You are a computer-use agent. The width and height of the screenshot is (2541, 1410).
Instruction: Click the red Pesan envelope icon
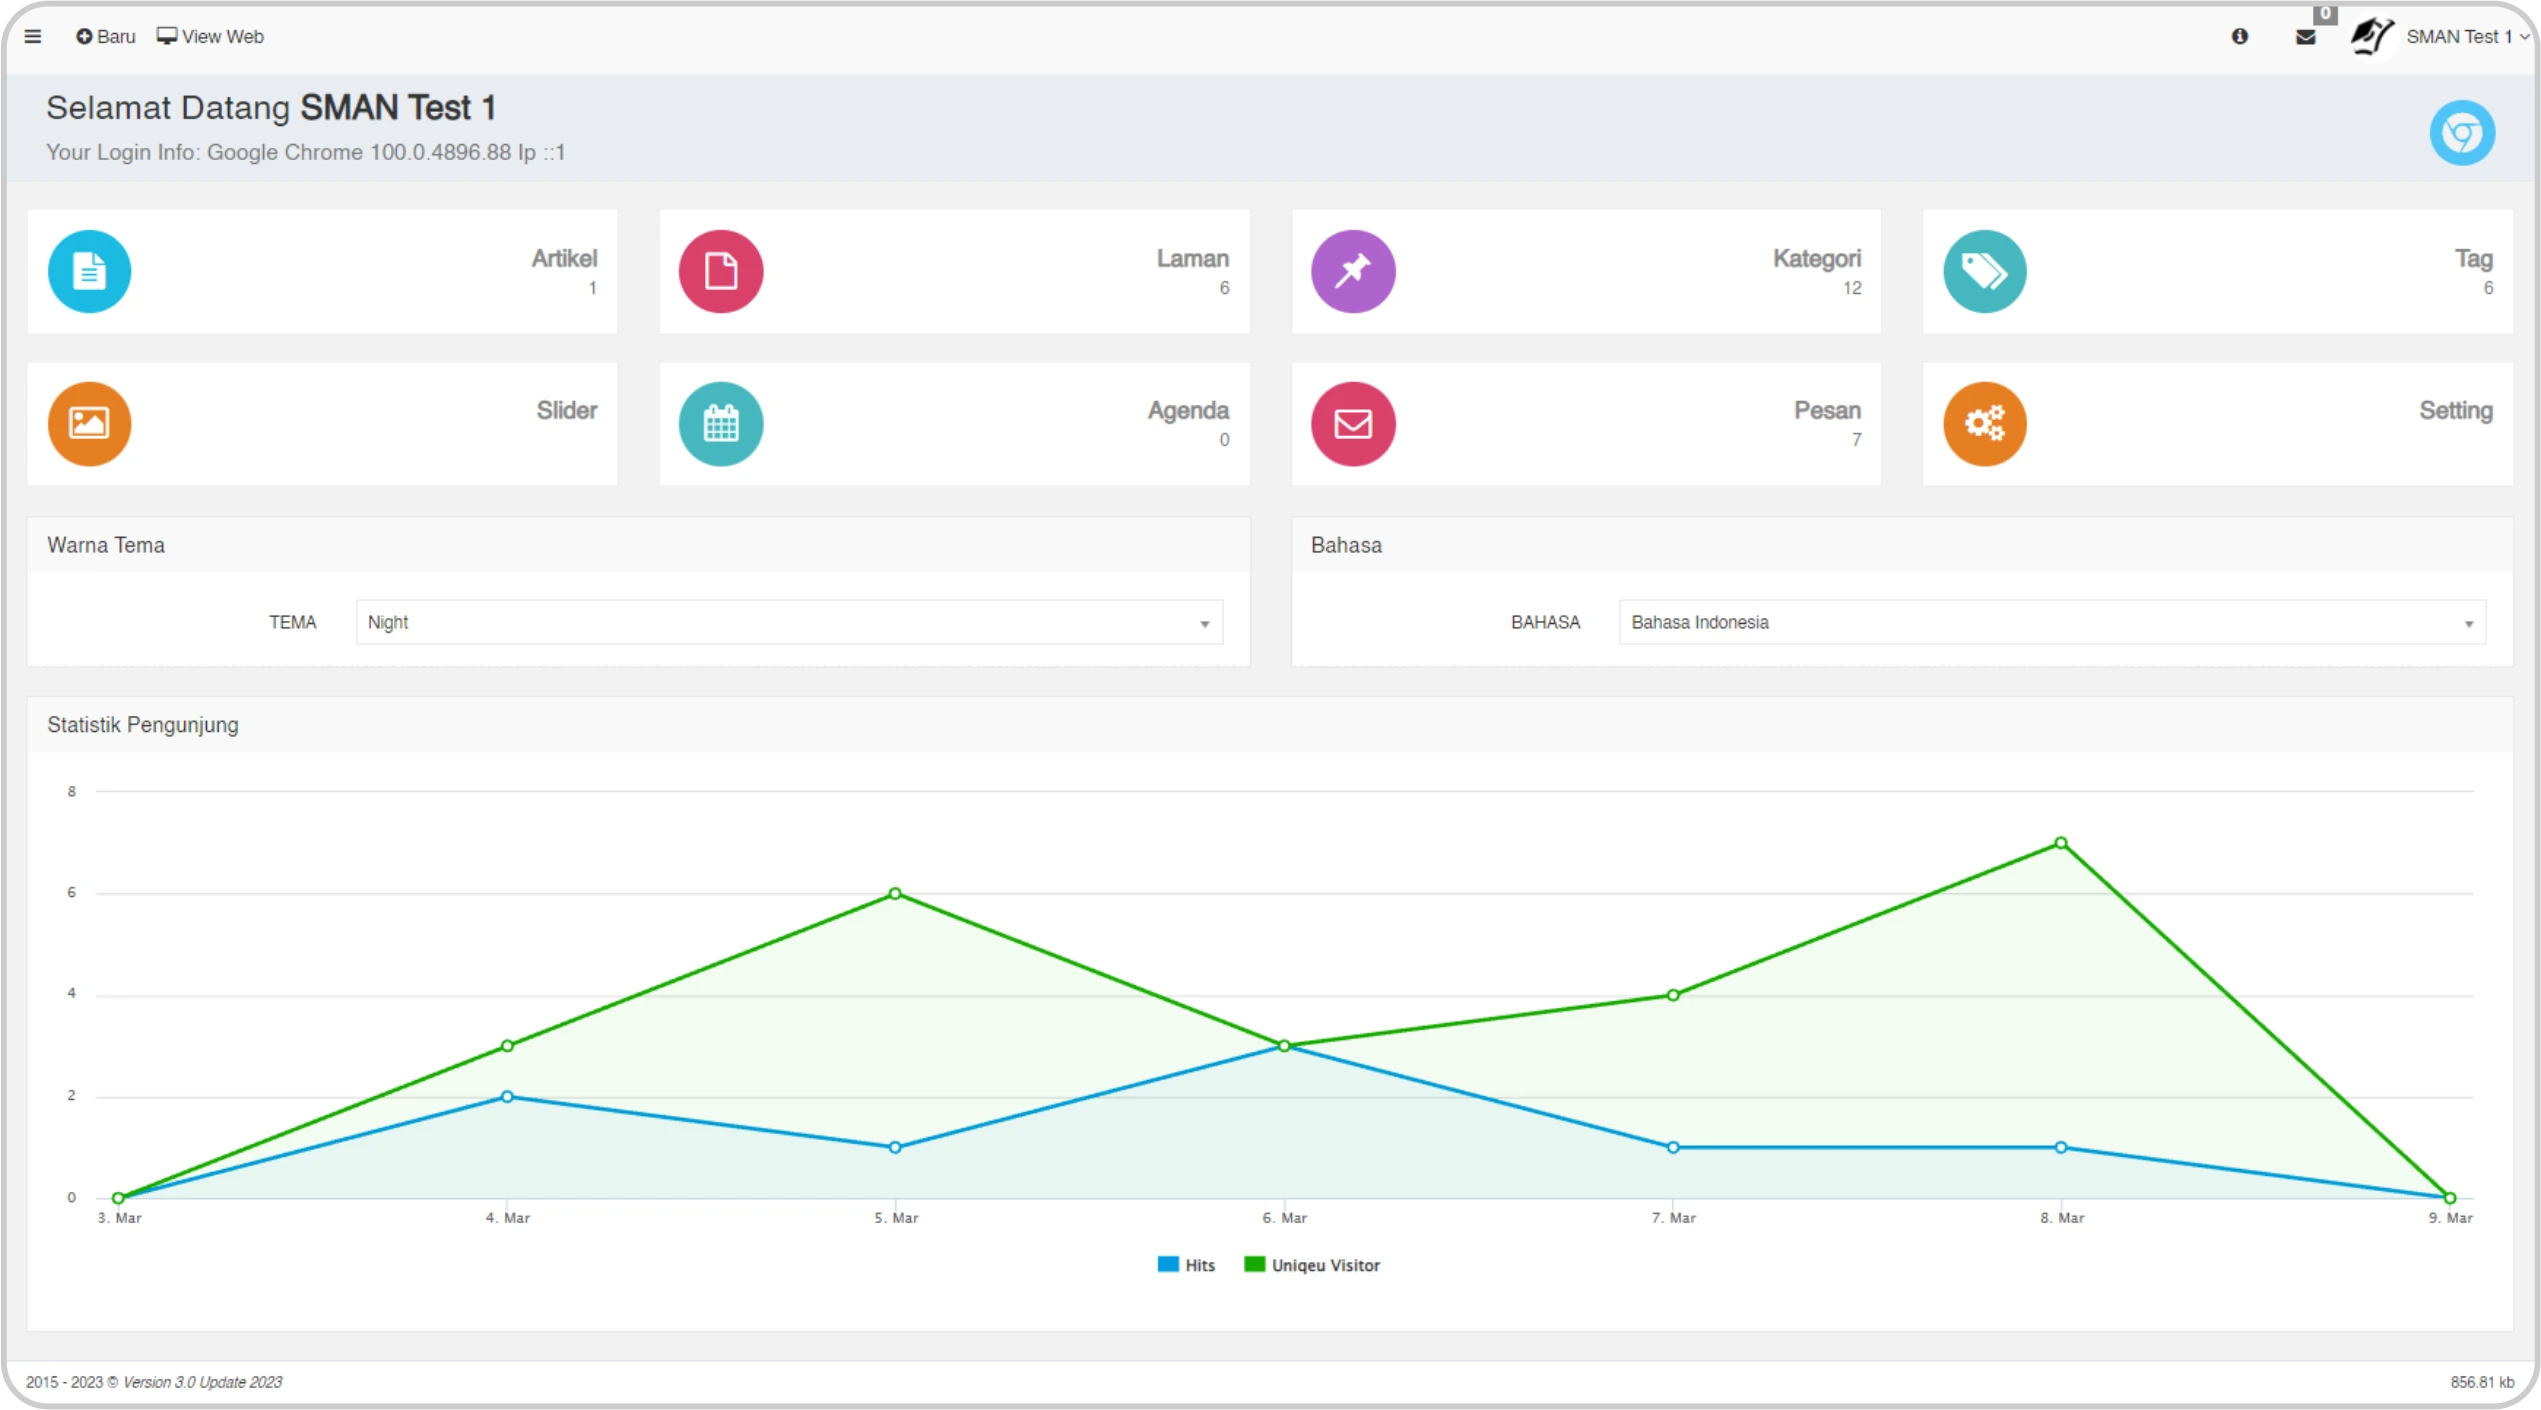point(1352,423)
